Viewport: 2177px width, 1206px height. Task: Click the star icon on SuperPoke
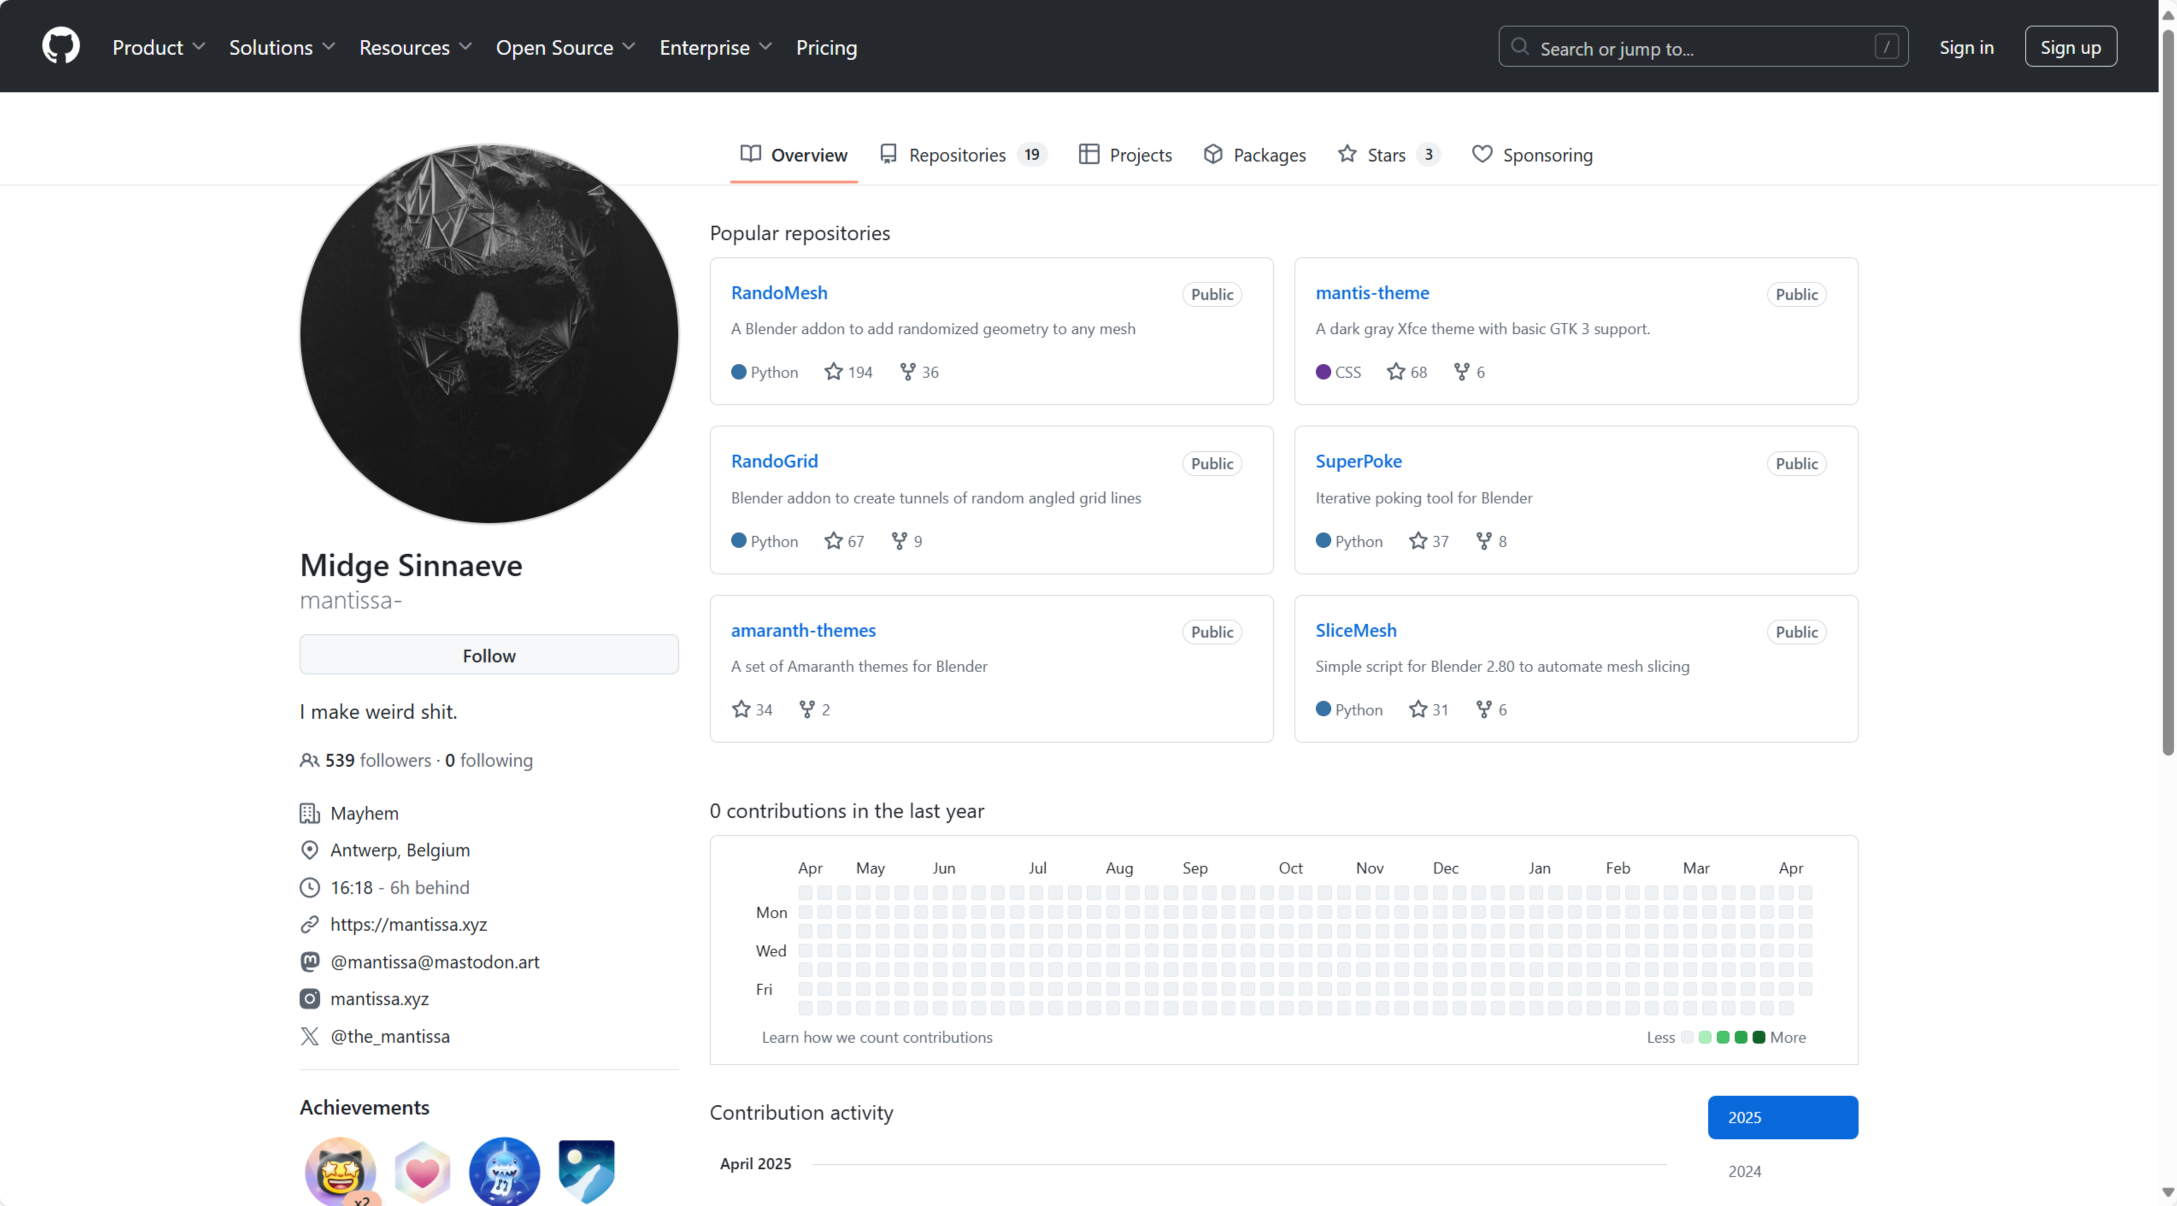point(1417,541)
